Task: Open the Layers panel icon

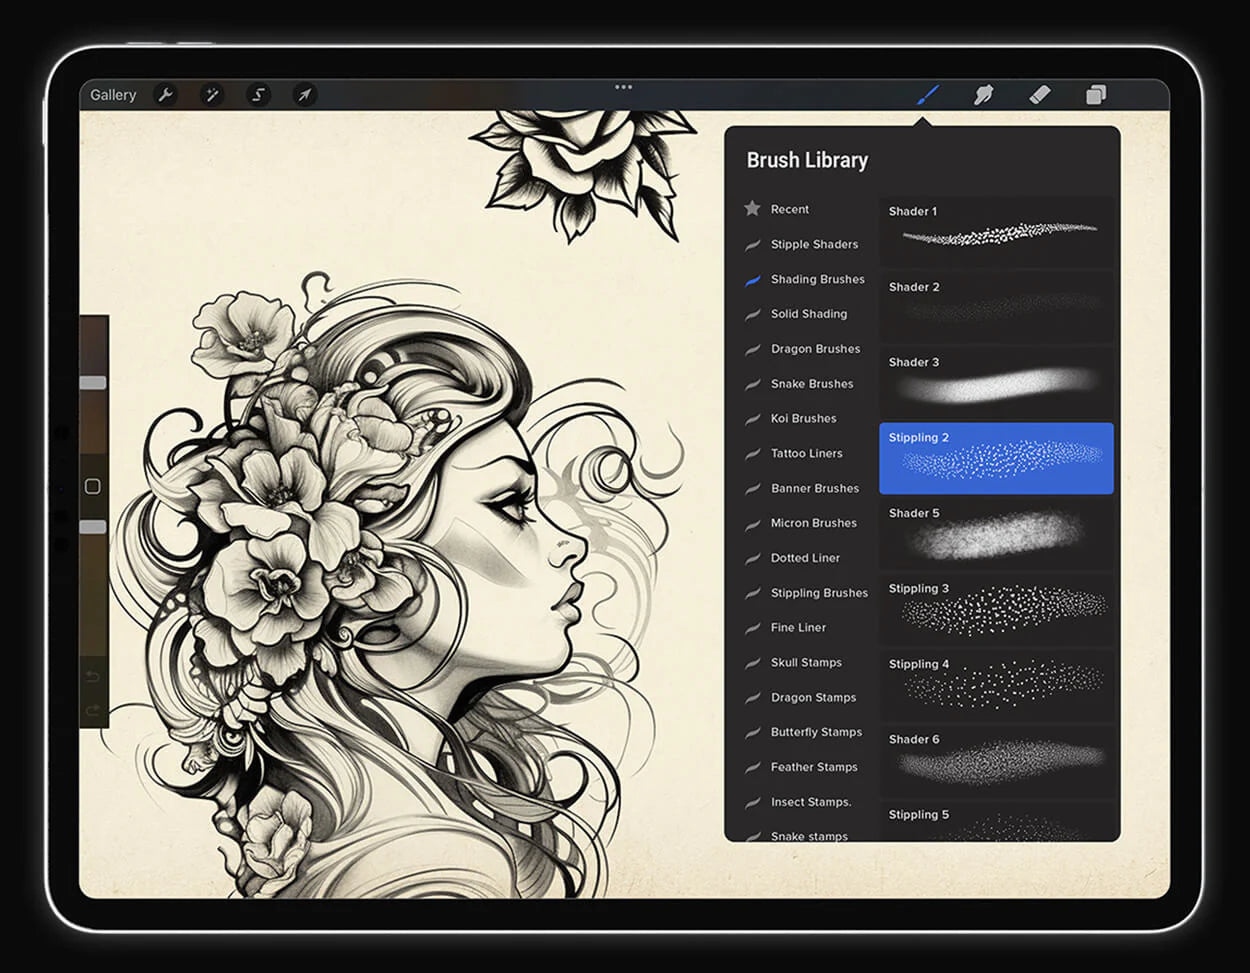Action: pyautogui.click(x=1096, y=95)
